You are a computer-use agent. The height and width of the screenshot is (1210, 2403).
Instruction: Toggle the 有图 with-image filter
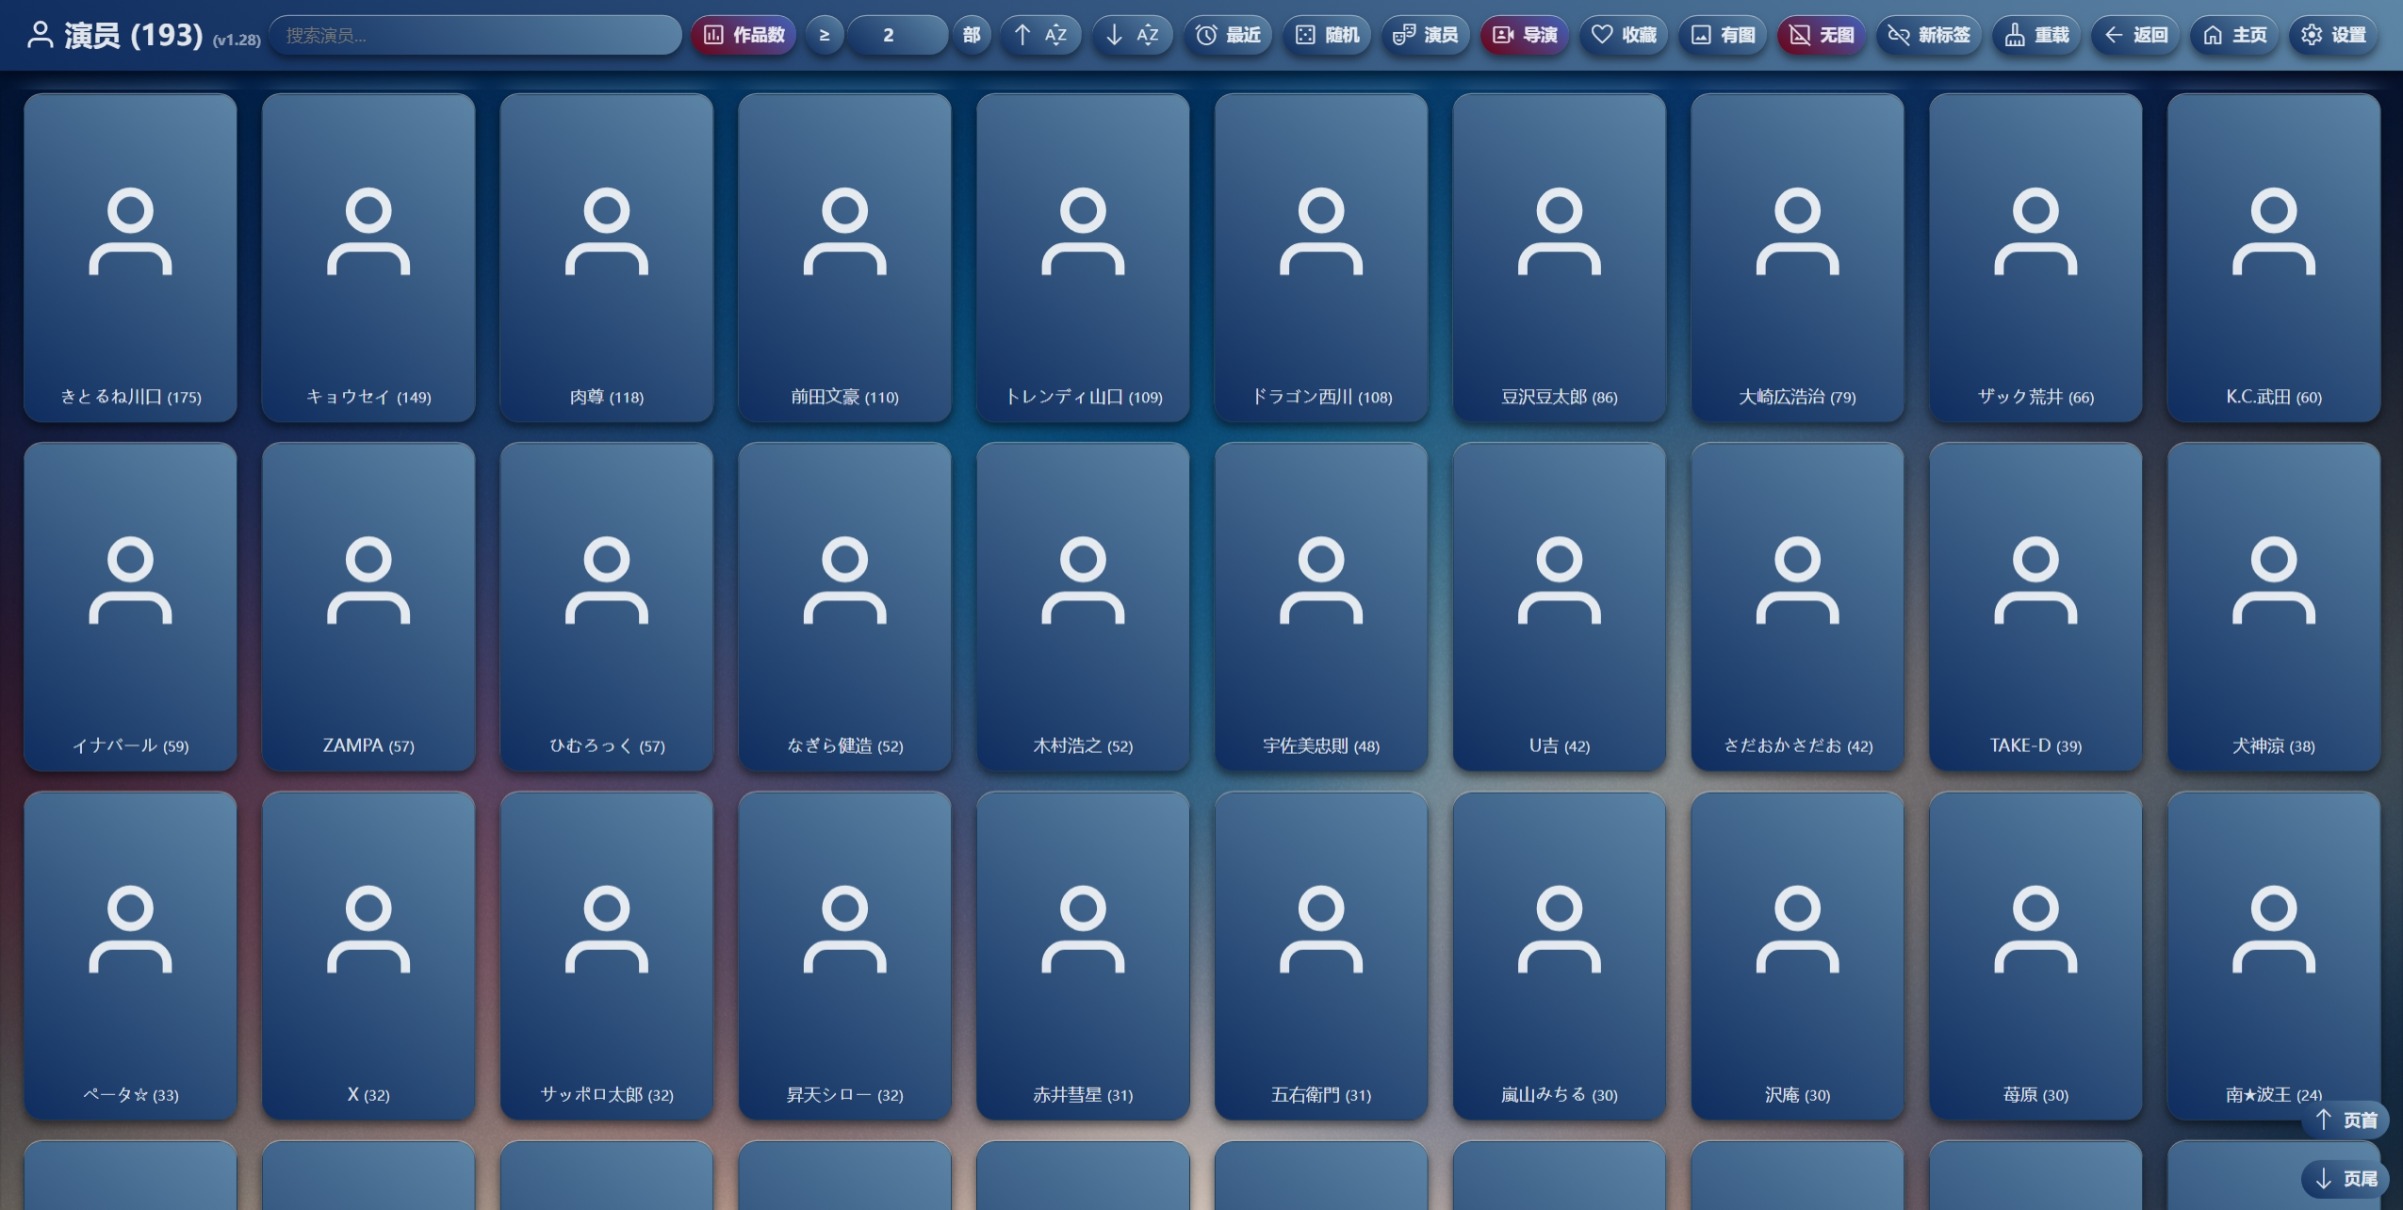tap(1722, 35)
